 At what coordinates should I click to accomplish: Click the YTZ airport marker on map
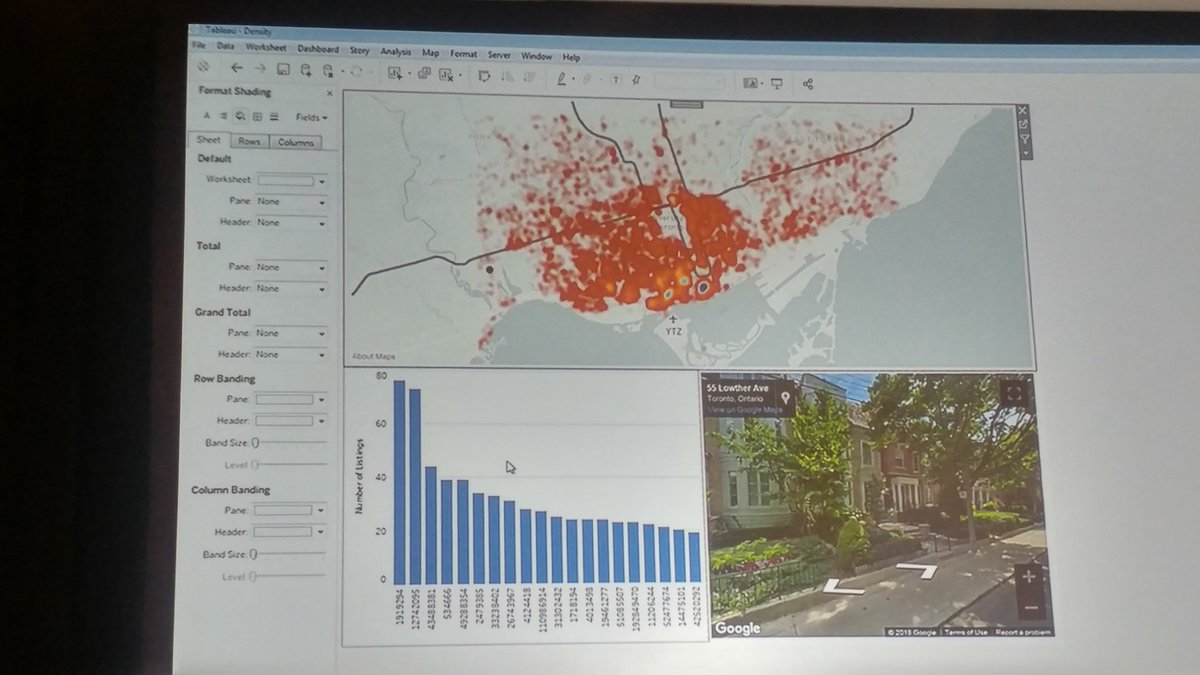point(671,323)
